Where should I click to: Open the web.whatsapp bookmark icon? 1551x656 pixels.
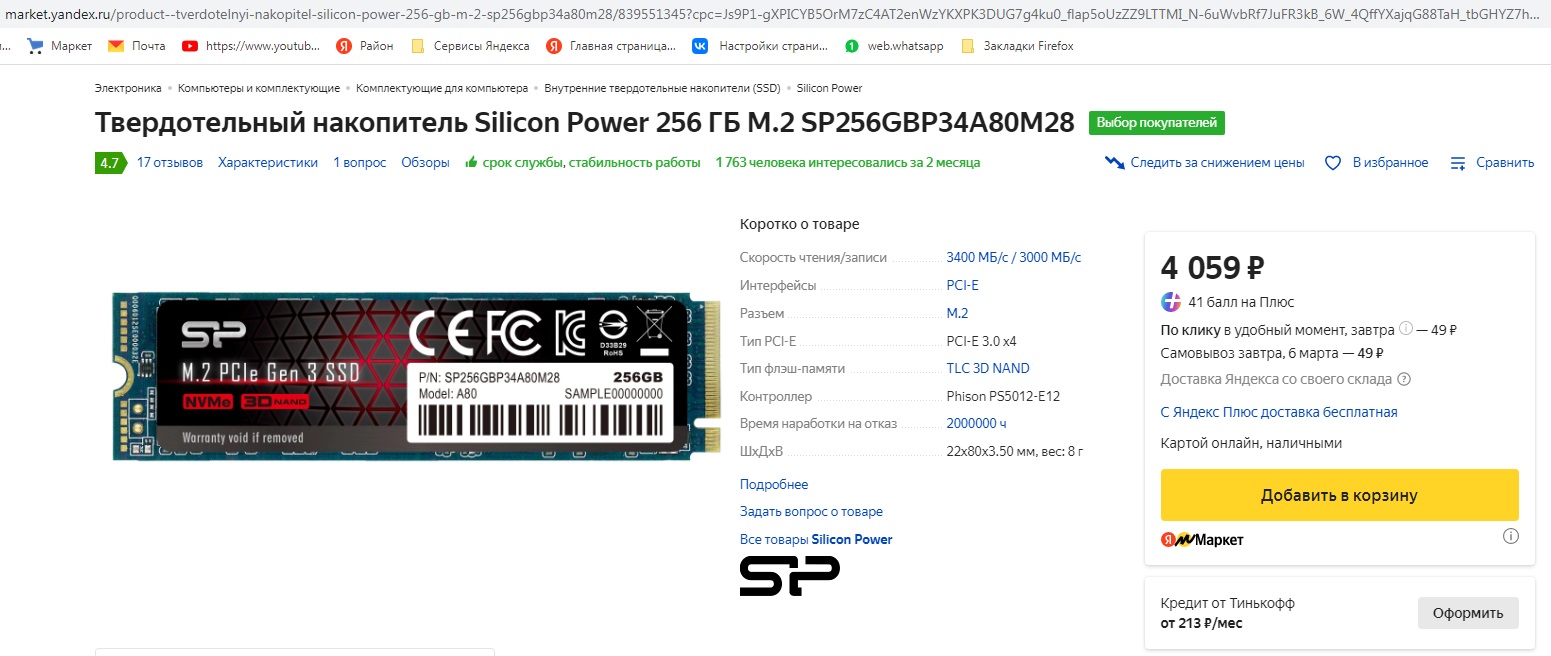851,46
